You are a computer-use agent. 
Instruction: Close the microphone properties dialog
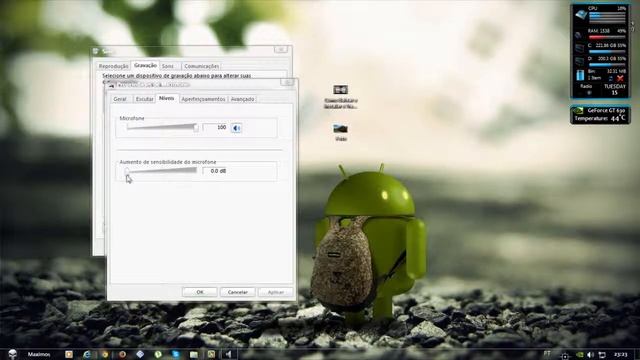[x=287, y=83]
